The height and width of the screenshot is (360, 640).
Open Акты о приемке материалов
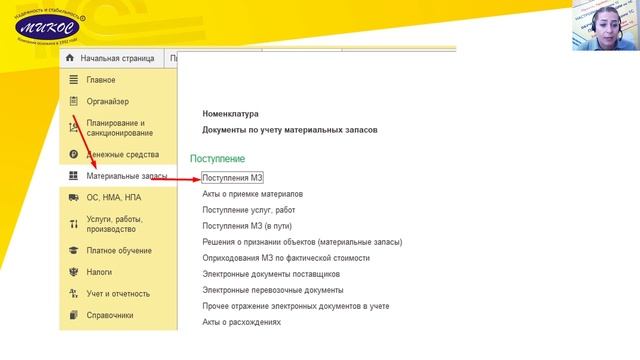[253, 194]
